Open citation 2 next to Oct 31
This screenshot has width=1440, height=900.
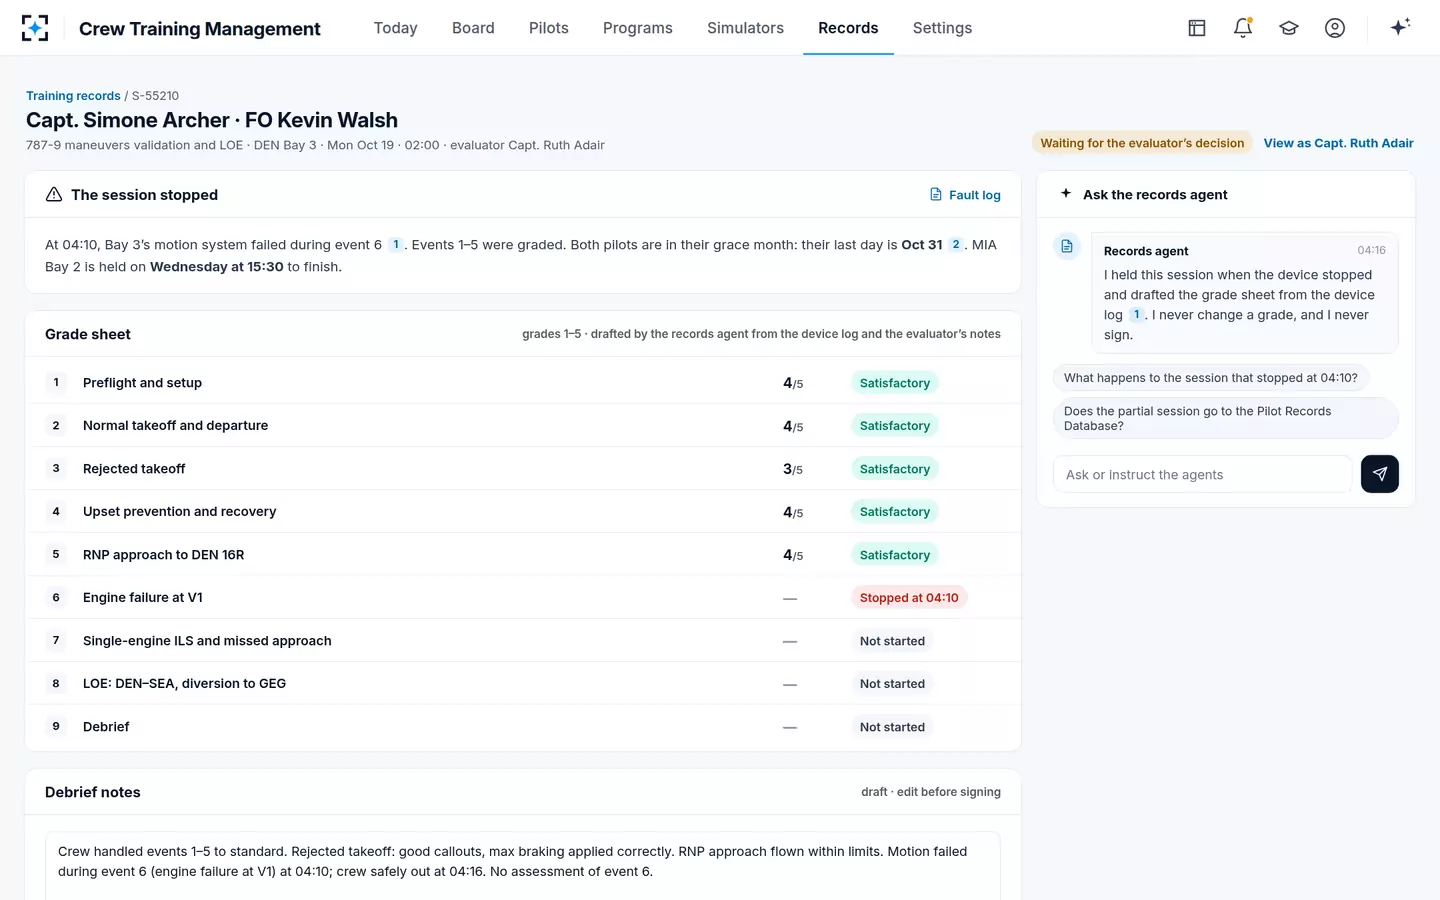956,244
